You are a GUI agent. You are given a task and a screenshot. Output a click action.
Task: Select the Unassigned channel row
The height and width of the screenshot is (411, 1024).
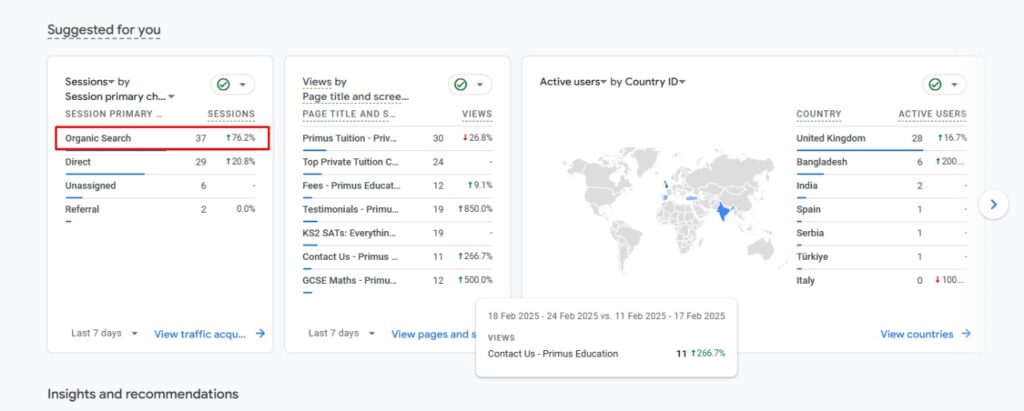click(x=160, y=186)
